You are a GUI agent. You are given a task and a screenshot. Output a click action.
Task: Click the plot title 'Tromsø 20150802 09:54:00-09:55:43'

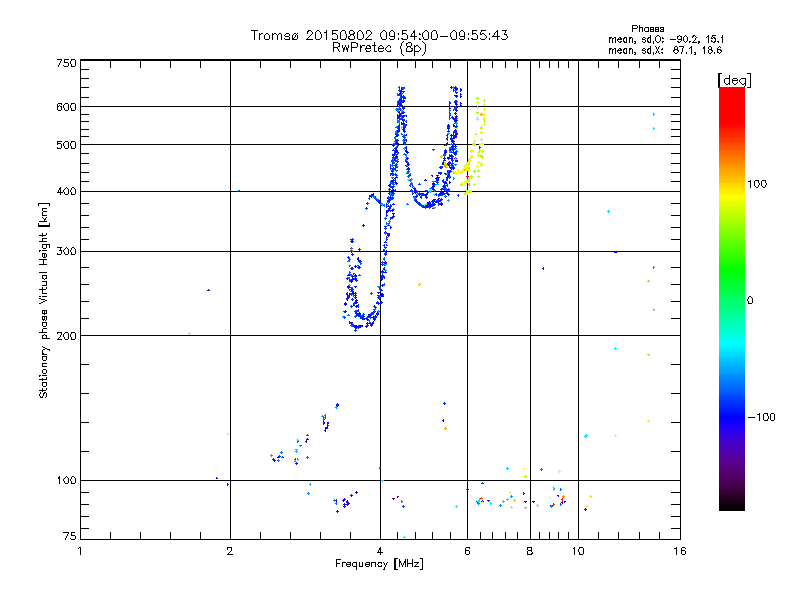click(379, 35)
